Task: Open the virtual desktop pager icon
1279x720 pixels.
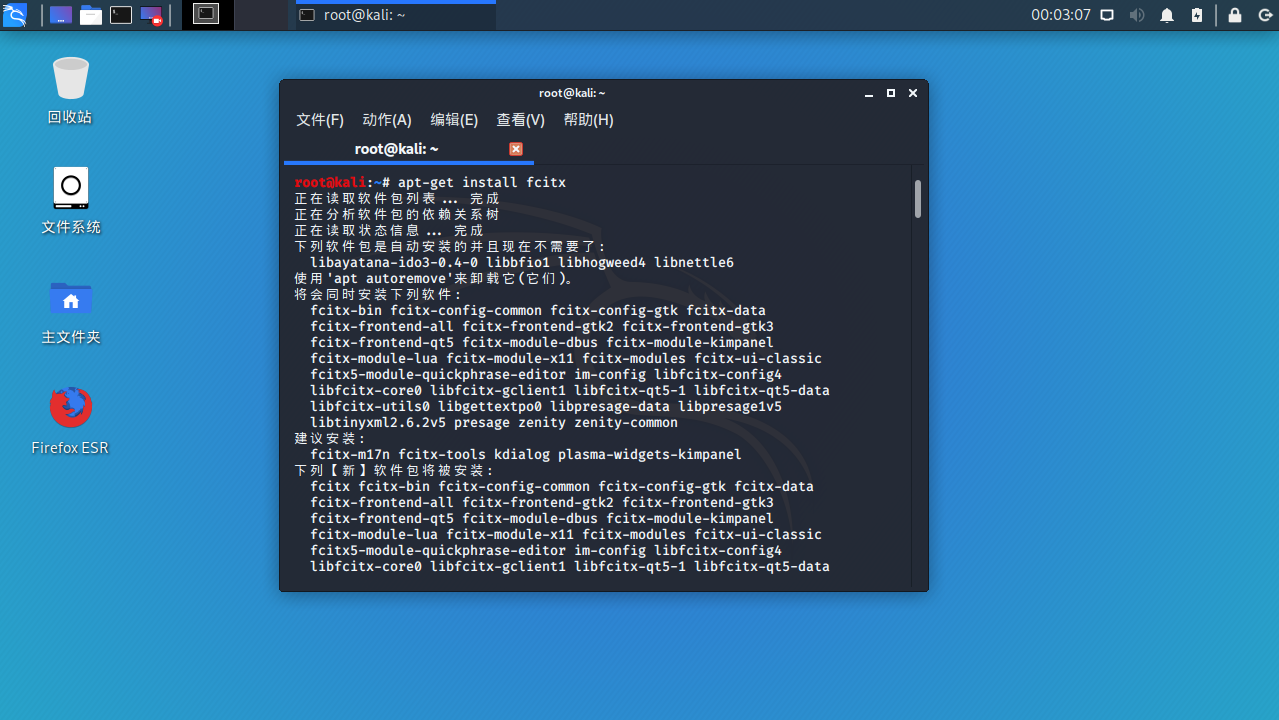Action: (205, 15)
